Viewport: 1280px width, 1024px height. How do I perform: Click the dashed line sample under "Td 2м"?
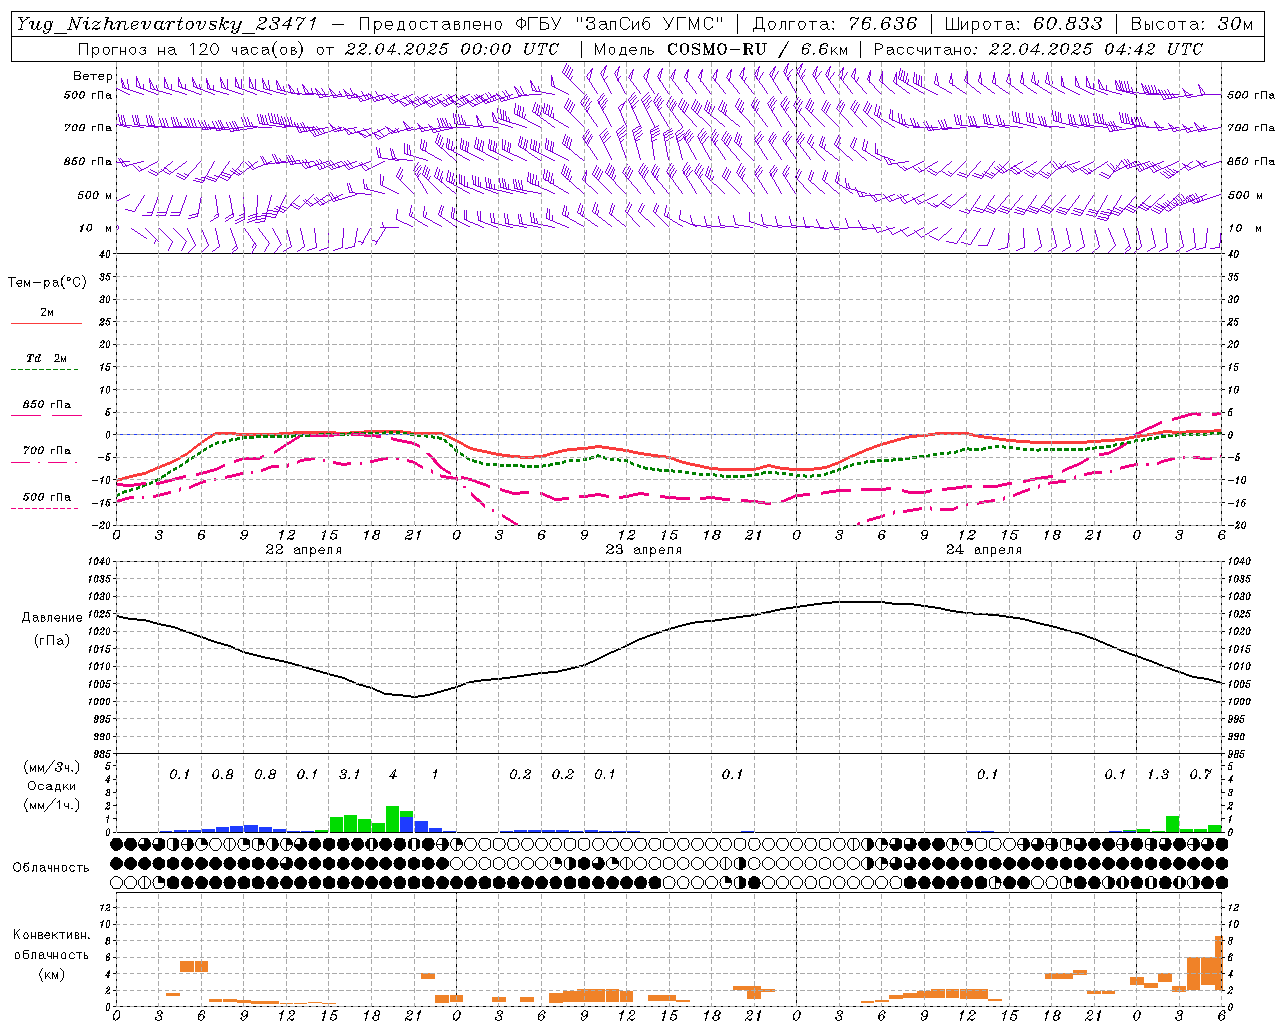coord(47,369)
